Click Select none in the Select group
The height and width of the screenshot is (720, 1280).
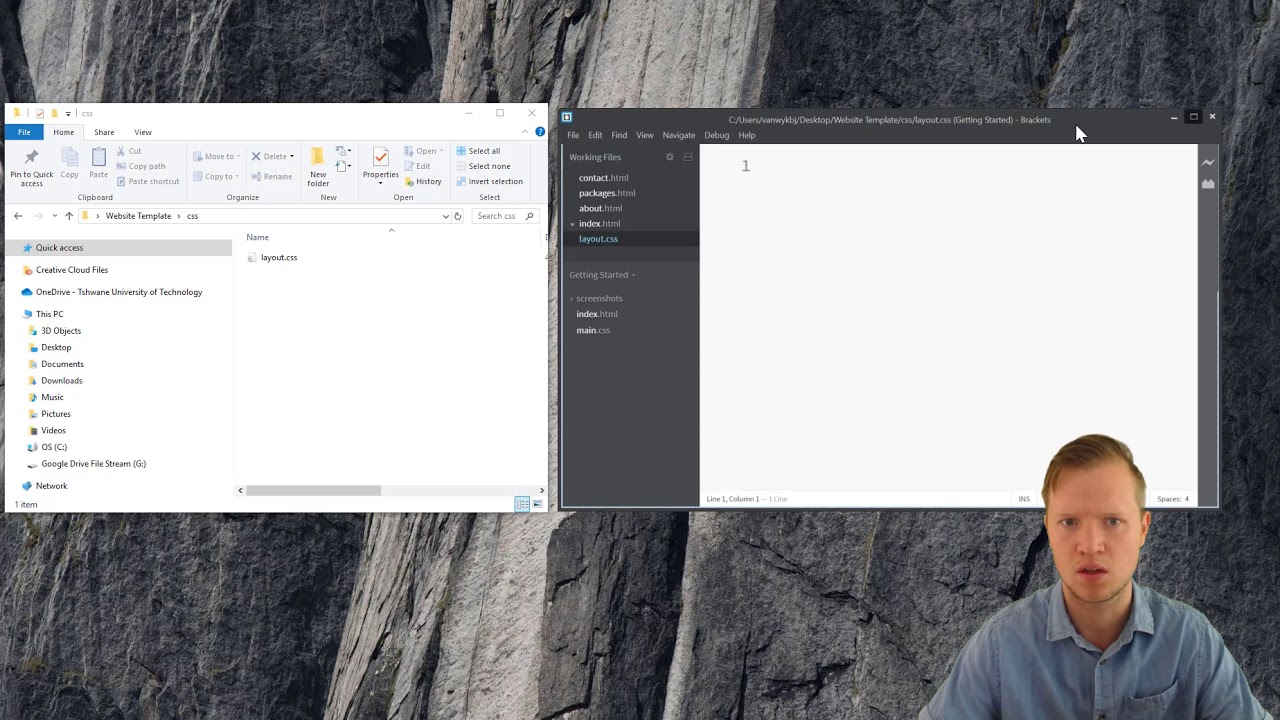coord(483,166)
